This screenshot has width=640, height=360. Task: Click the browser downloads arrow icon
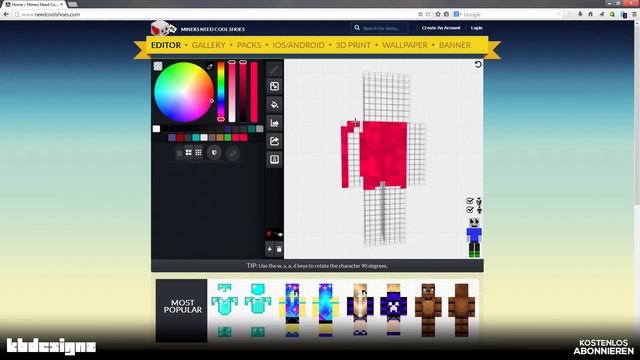[580, 14]
